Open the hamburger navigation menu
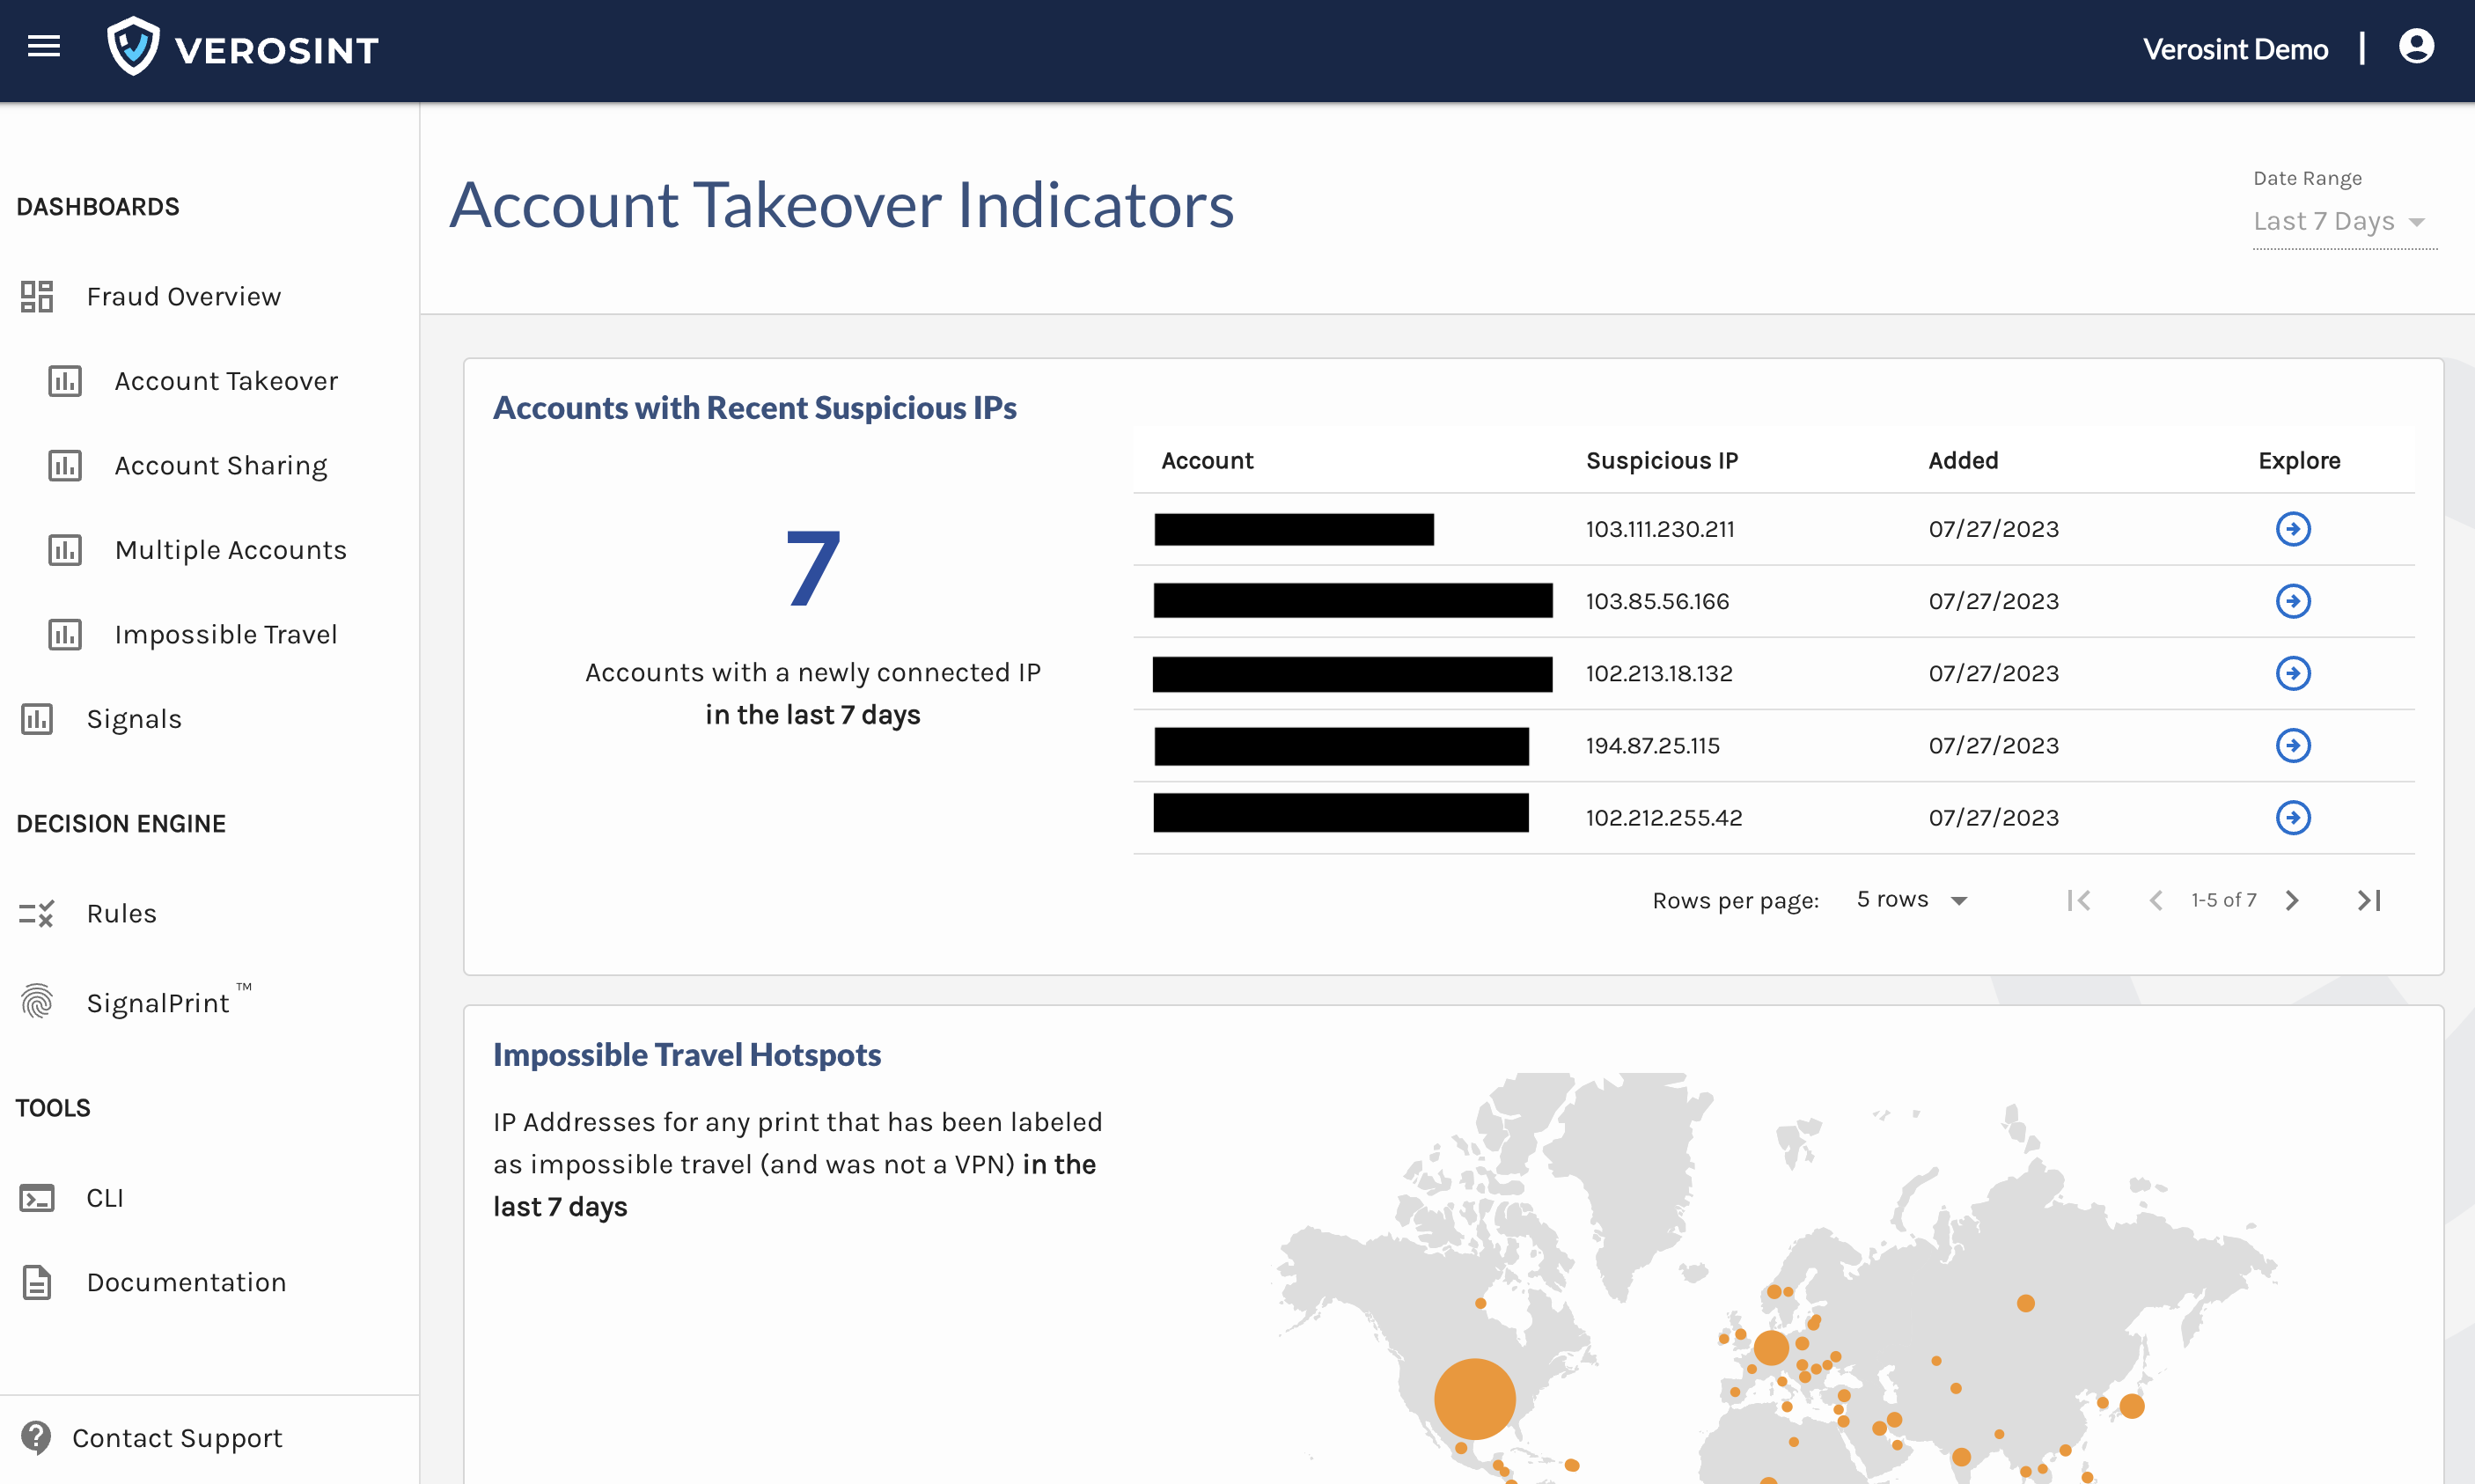 [43, 47]
